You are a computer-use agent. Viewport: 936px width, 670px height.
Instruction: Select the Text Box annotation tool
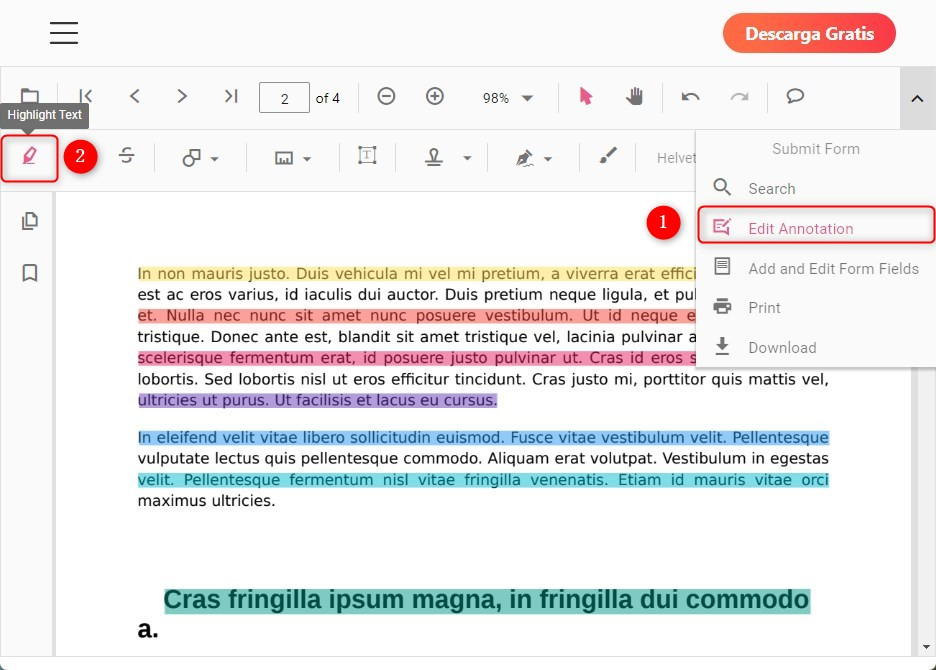pos(367,157)
